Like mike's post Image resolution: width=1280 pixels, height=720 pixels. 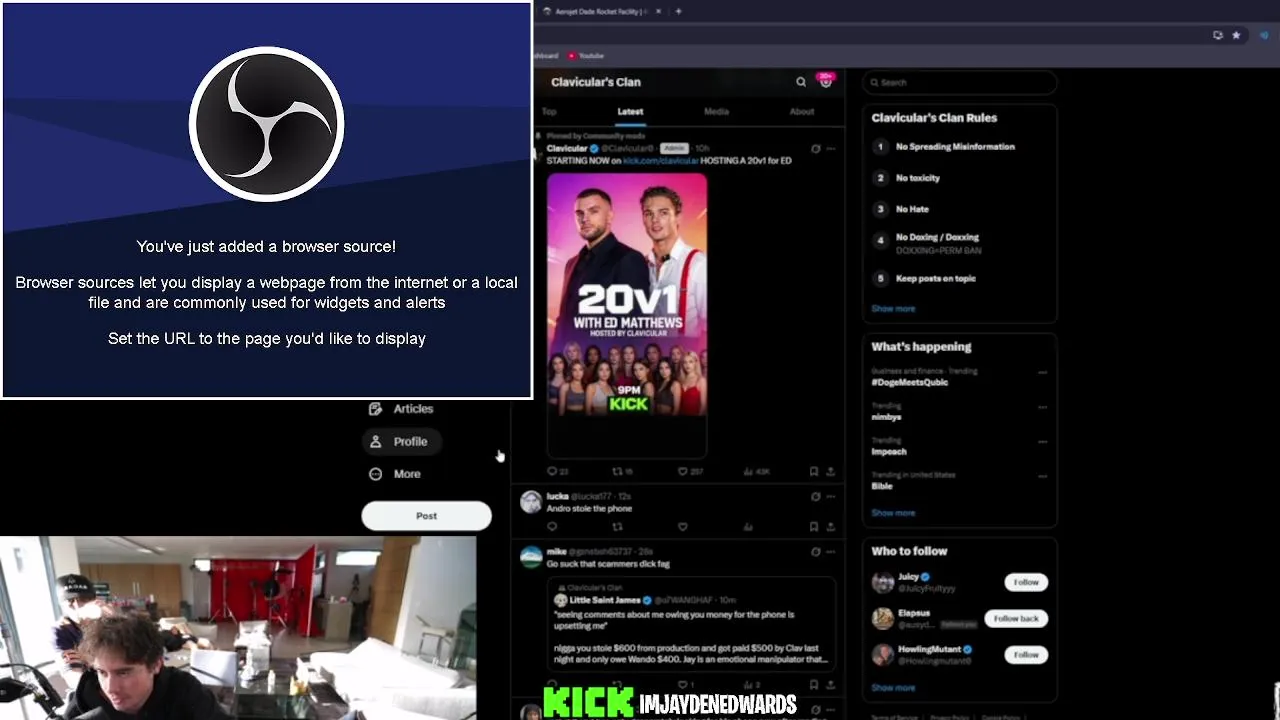[686, 685]
